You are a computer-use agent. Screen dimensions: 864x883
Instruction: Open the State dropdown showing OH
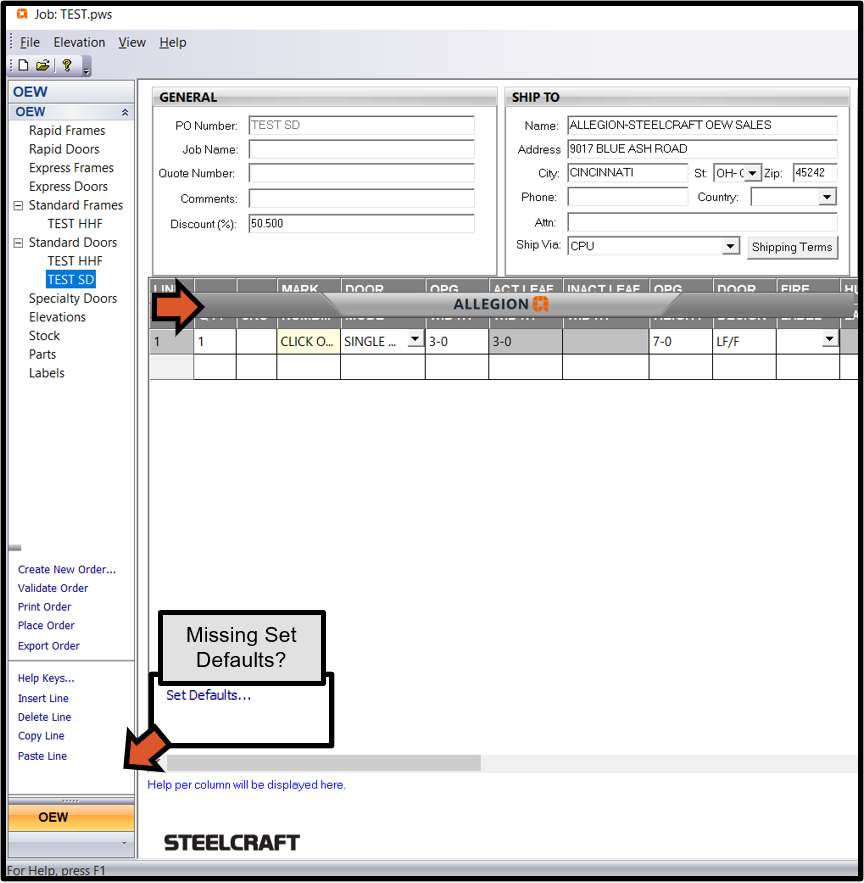tap(752, 173)
